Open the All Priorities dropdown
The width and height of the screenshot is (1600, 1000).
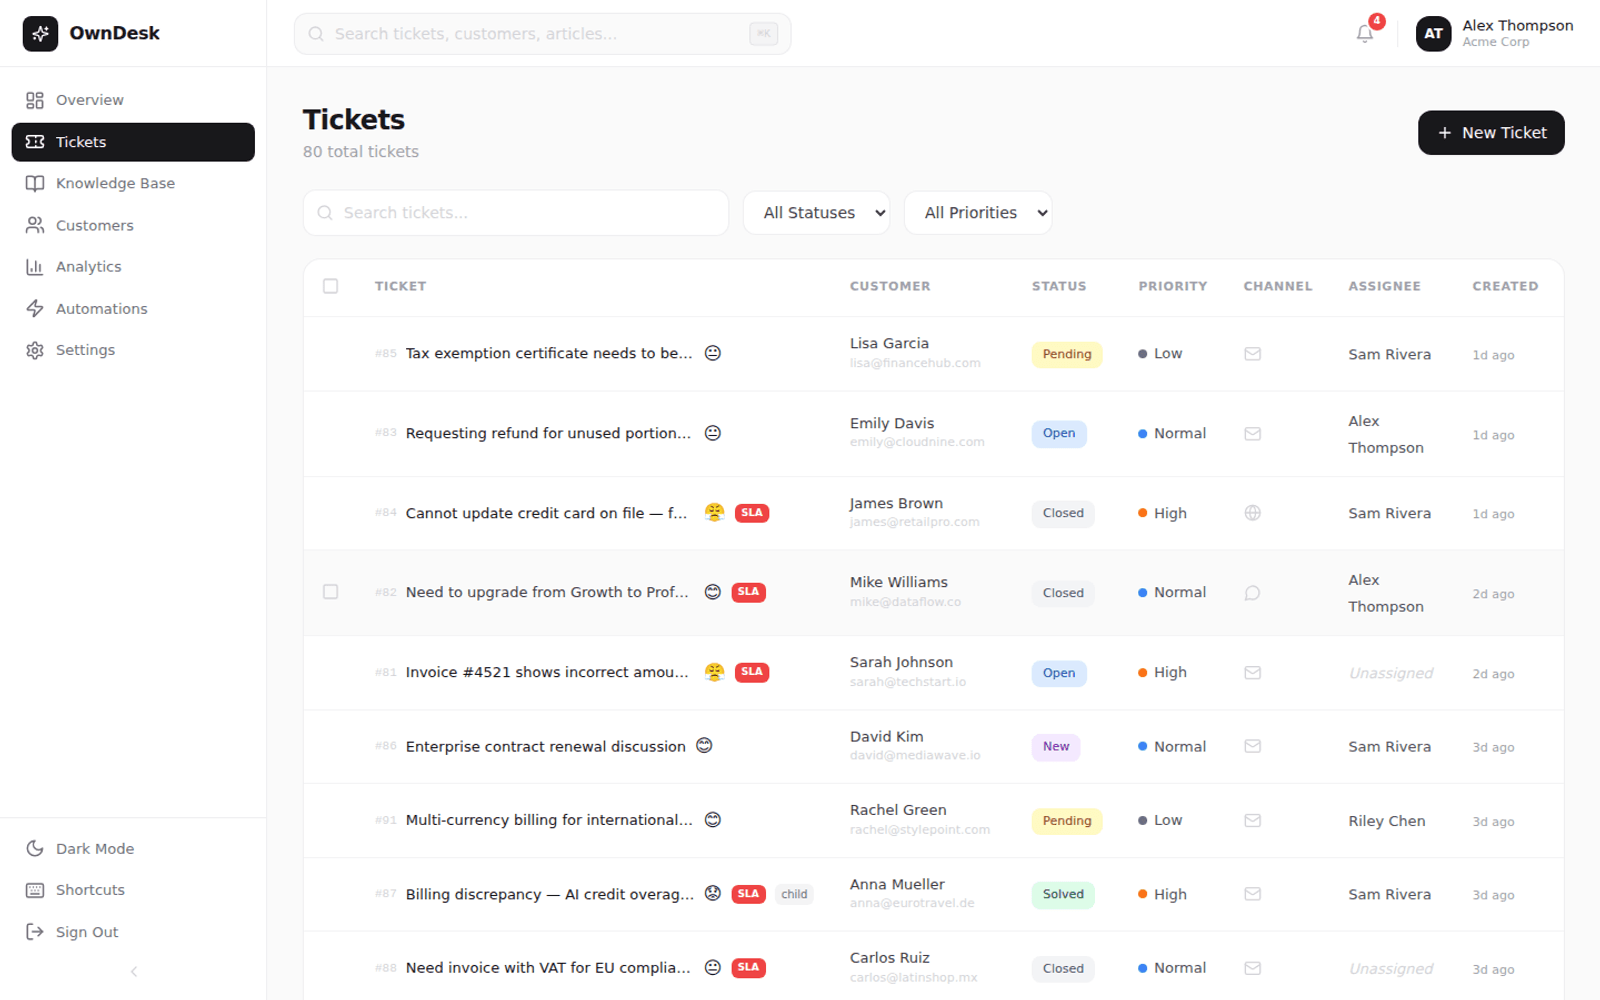(978, 213)
